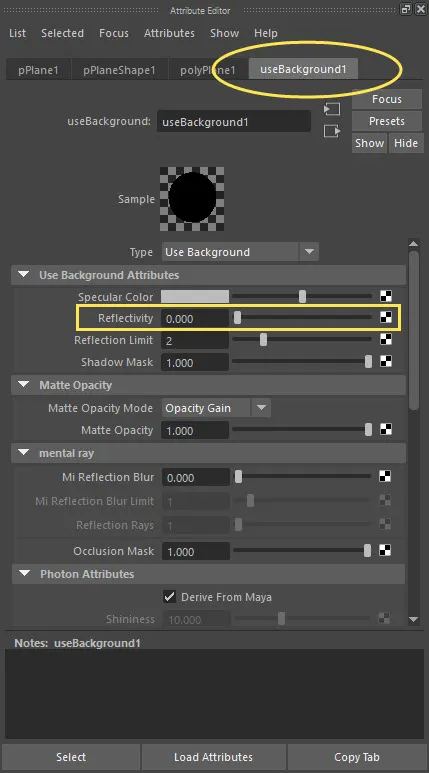Click the go to input connection icon
429x773 pixels.
(332, 109)
